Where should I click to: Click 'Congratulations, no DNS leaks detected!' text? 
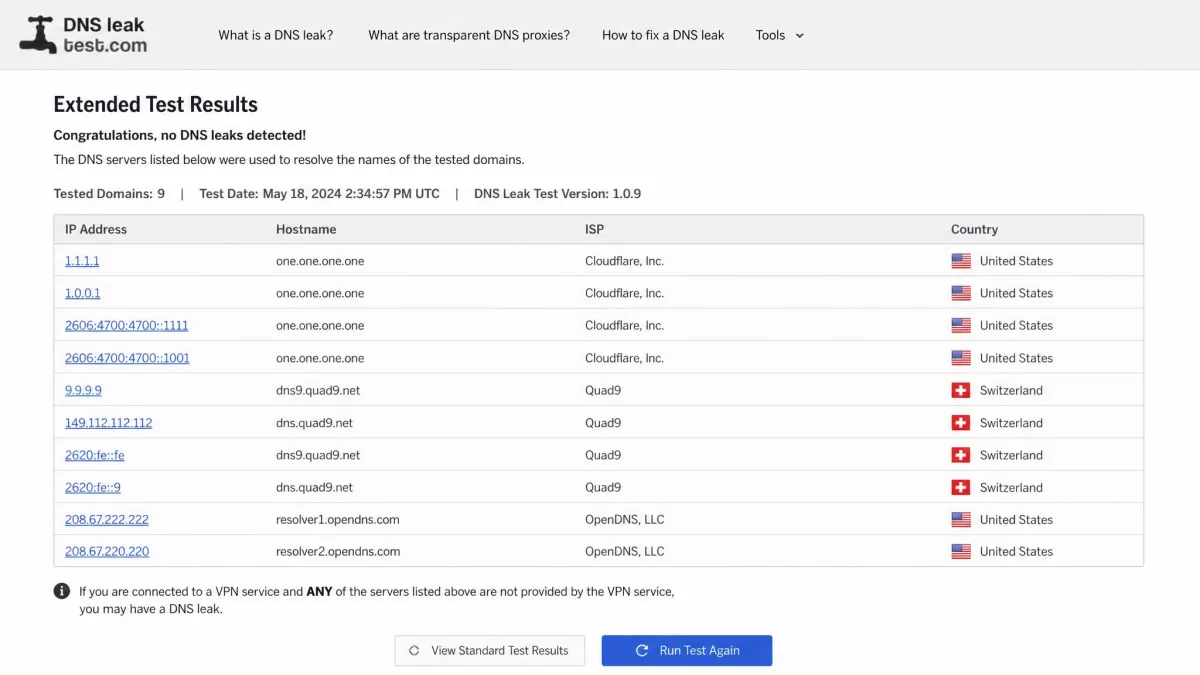pyautogui.click(x=180, y=135)
